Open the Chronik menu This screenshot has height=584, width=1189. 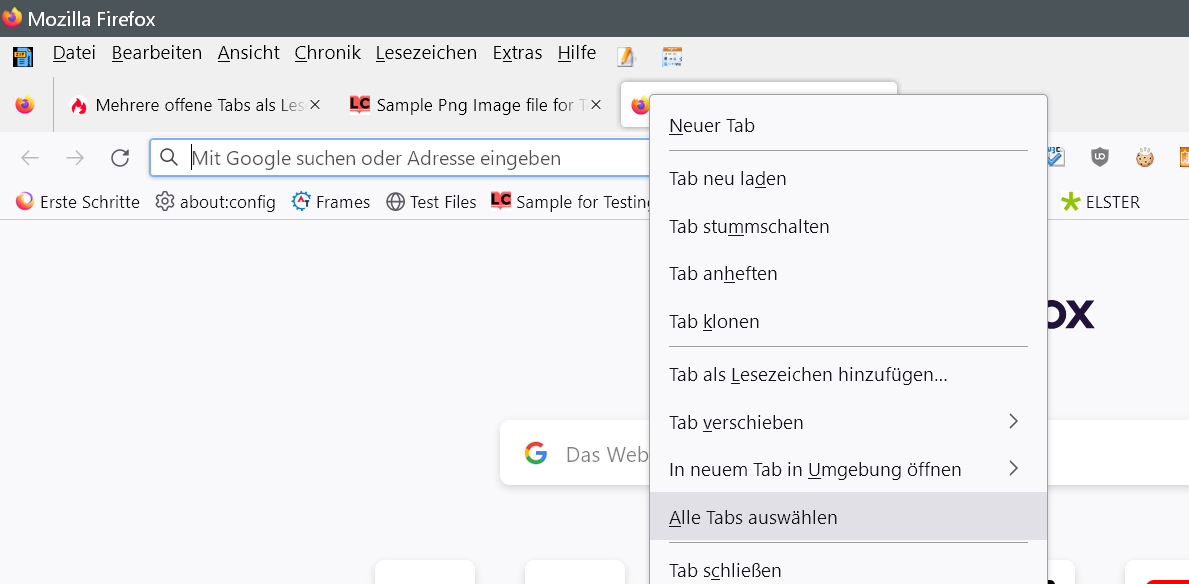click(x=327, y=53)
